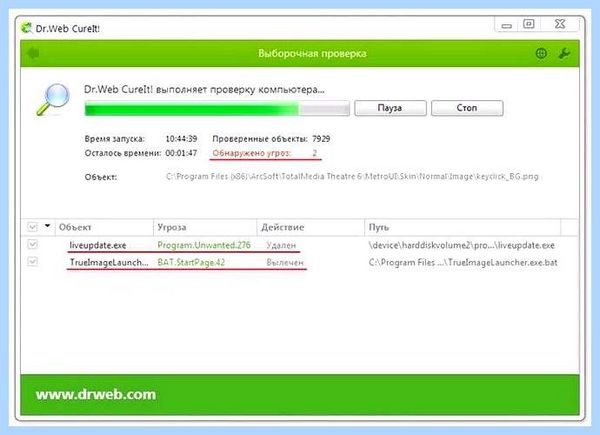600x435 pixels.
Task: Click the scanned object file path
Action: (x=352, y=176)
